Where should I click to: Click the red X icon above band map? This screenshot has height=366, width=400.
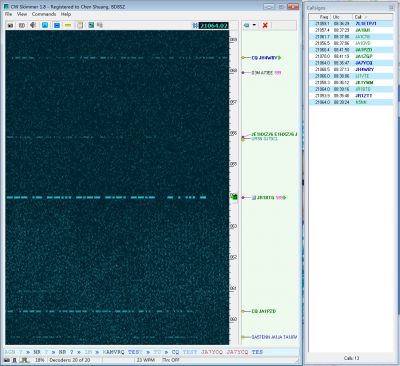265,25
